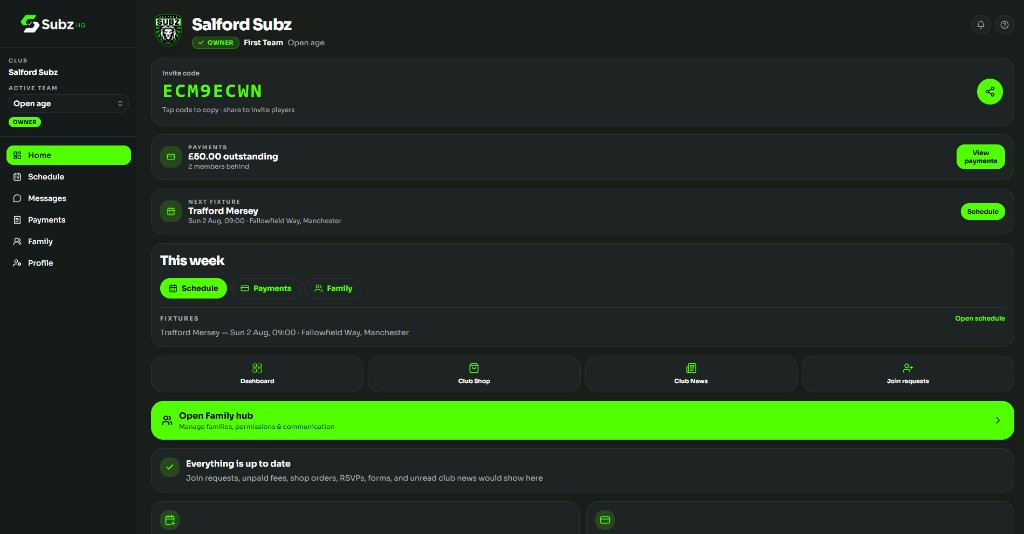Select Home in the sidebar
The image size is (1024, 534).
[69, 155]
